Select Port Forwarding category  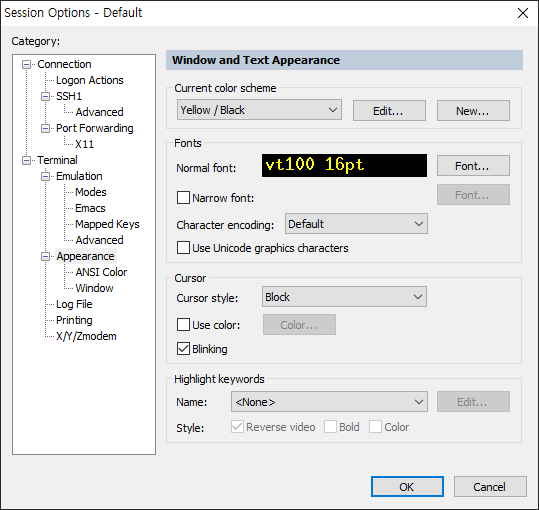[95, 128]
